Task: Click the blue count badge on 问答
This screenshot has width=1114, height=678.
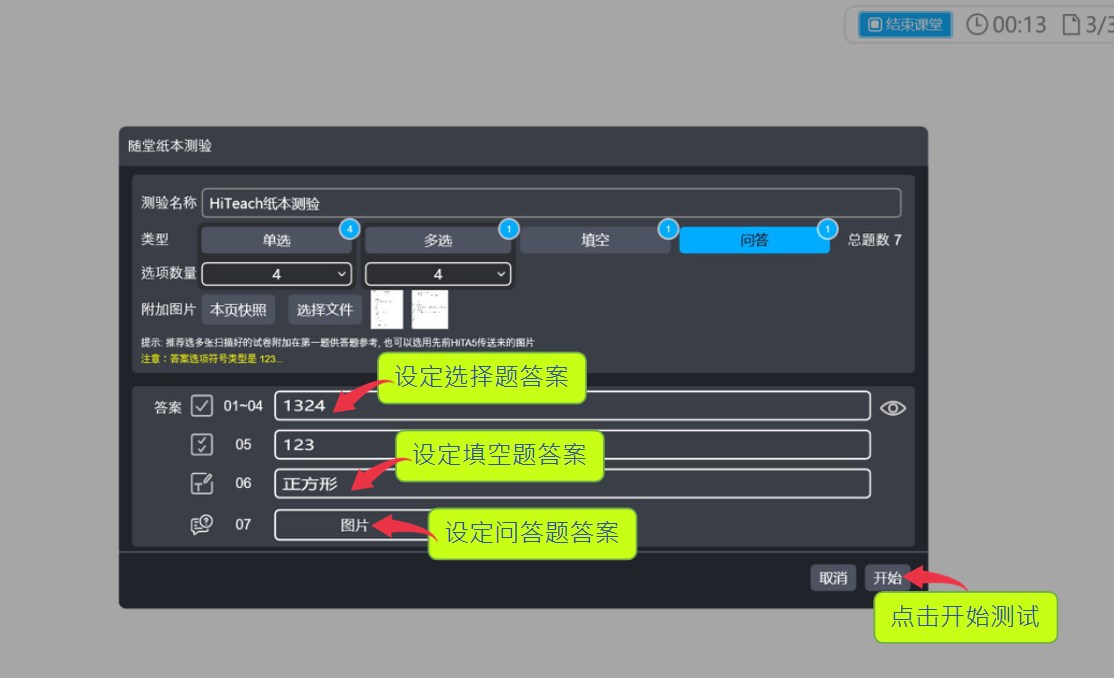Action: click(826, 229)
